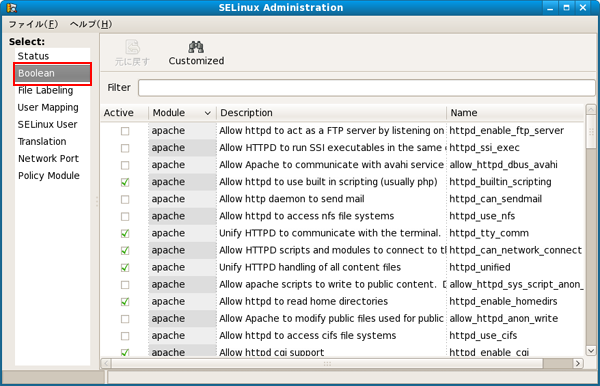Image resolution: width=600 pixels, height=386 pixels.
Task: Open the ヘルプ(H) menu
Action: click(x=91, y=24)
